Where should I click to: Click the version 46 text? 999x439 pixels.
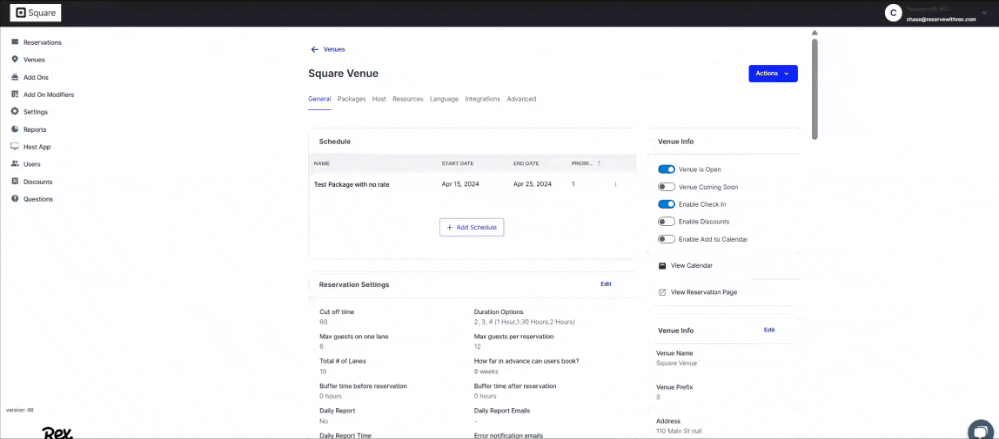click(x=20, y=410)
